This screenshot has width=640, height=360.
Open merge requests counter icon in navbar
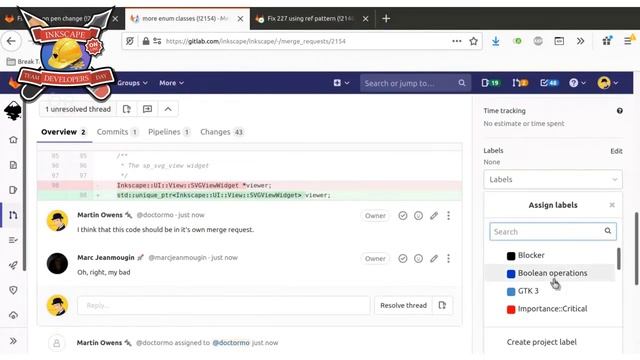point(520,83)
